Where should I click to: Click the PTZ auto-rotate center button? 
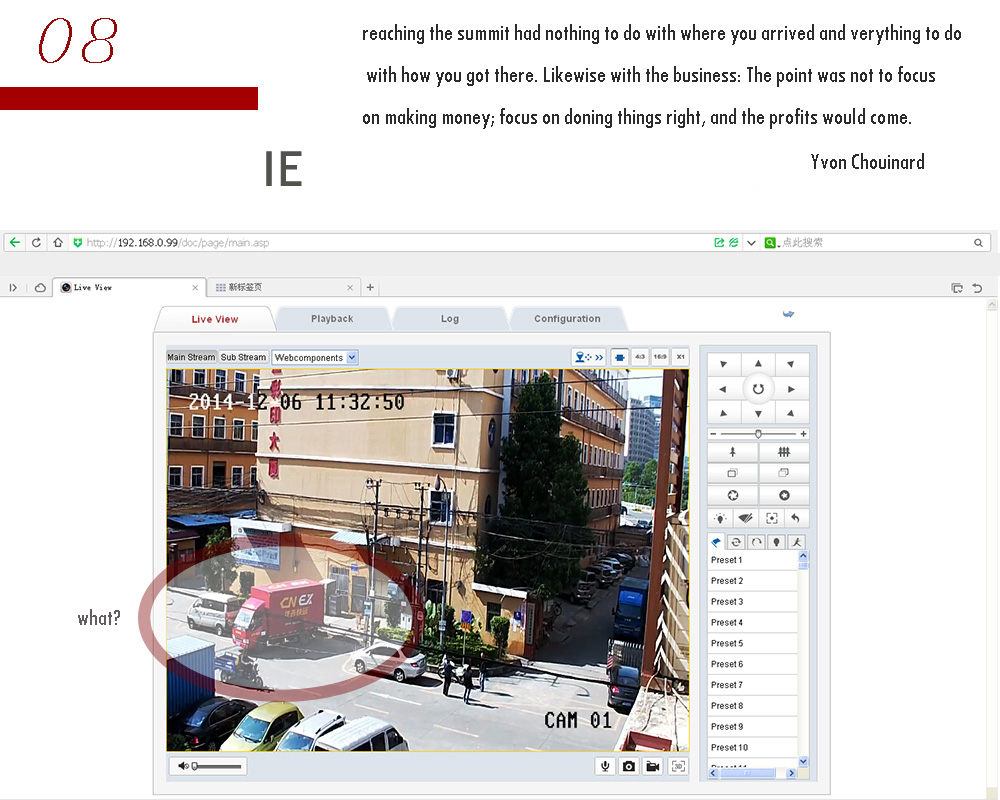point(758,389)
